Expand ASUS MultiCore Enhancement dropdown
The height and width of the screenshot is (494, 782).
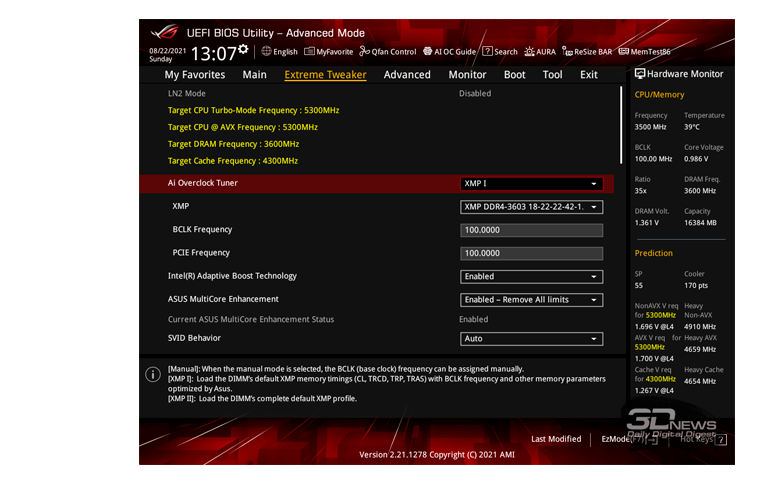[x=531, y=300]
